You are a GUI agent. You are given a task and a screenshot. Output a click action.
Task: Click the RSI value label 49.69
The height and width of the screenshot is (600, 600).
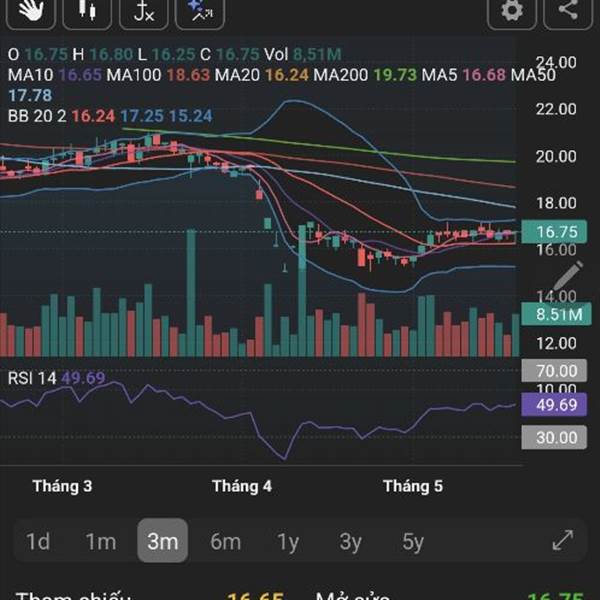(x=554, y=404)
